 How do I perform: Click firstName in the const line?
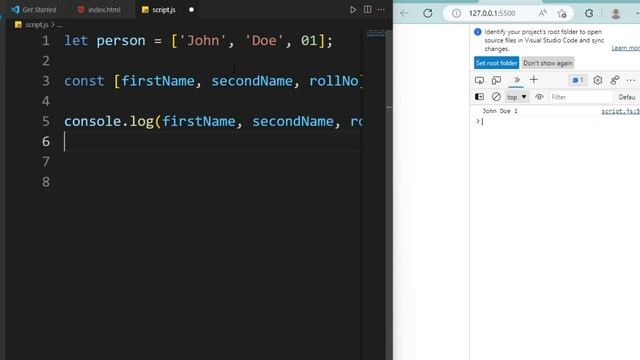[x=158, y=81]
